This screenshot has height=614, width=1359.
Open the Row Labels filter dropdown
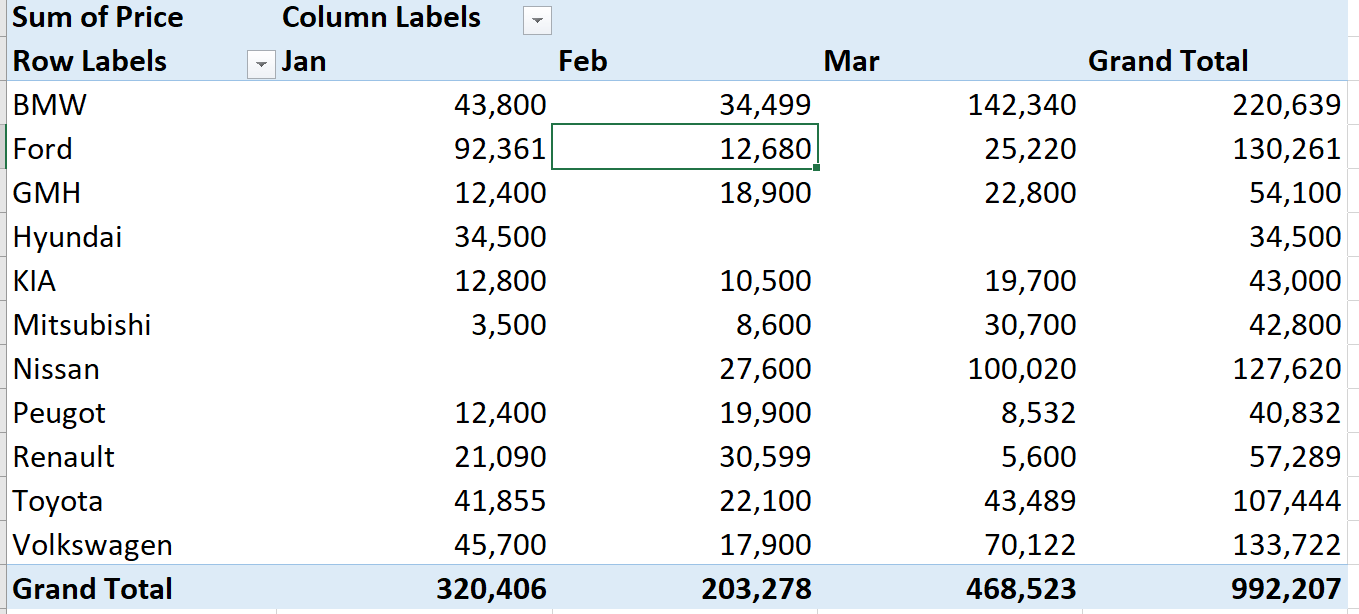click(260, 64)
